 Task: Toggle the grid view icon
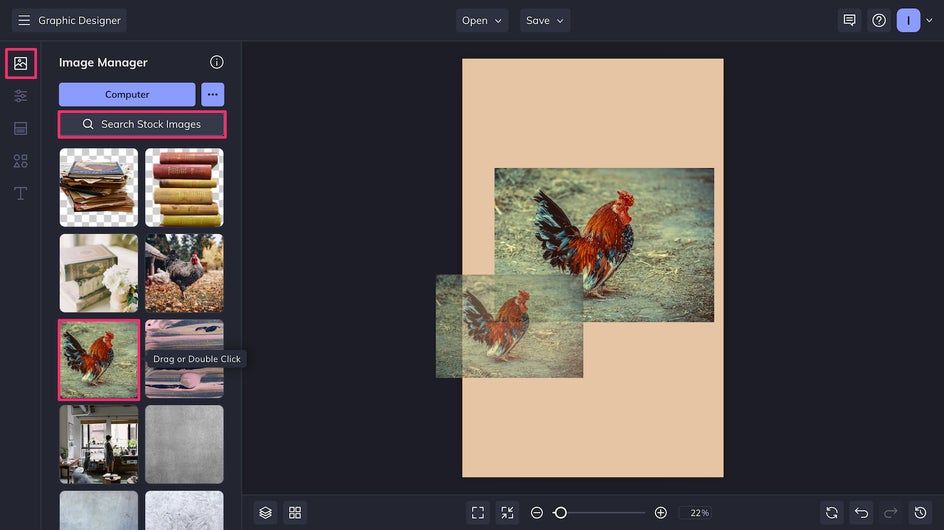click(295, 513)
